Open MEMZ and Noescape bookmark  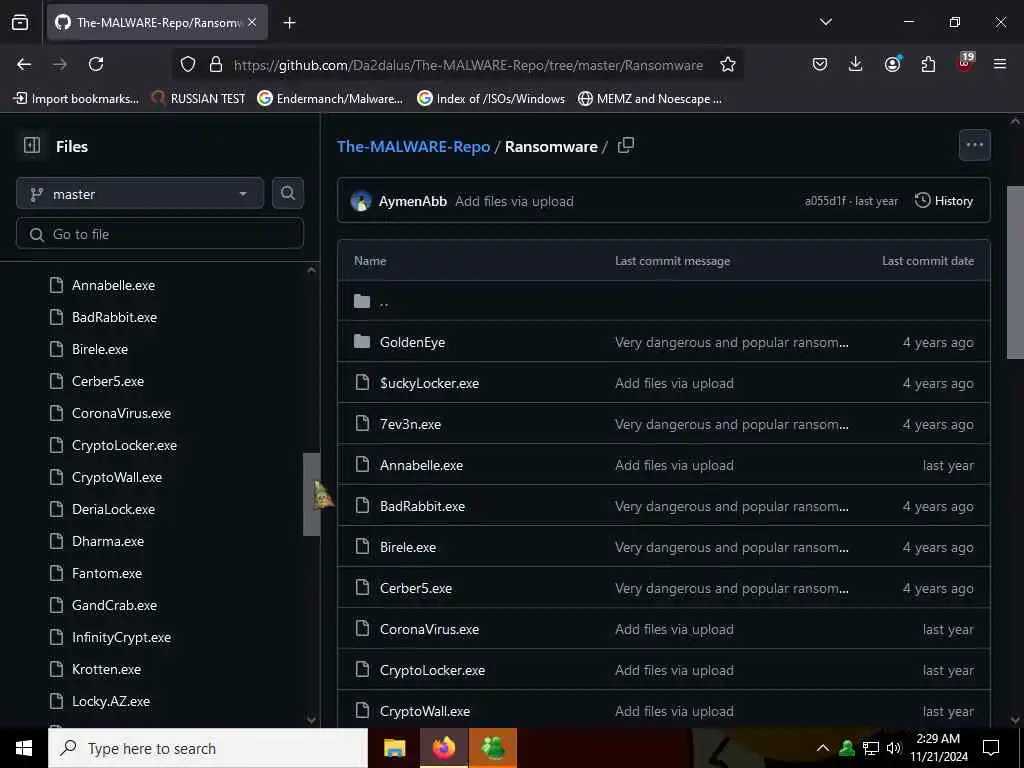[x=650, y=99]
